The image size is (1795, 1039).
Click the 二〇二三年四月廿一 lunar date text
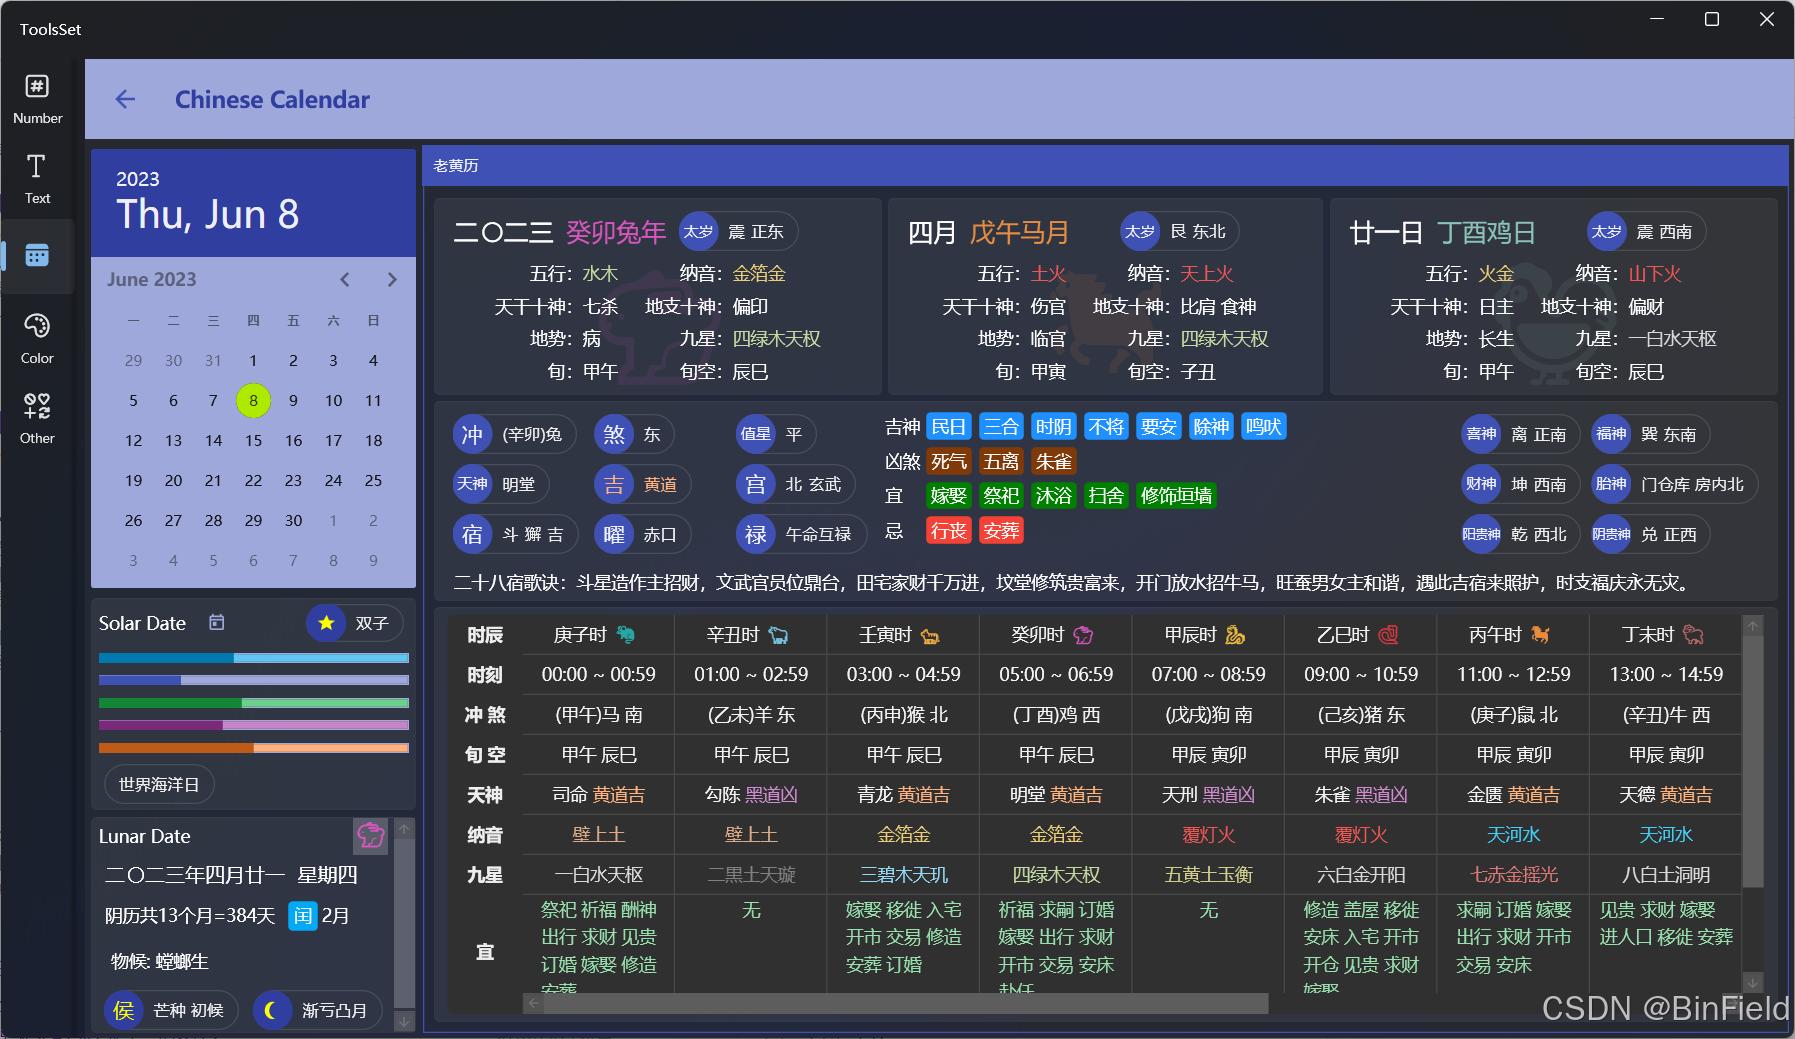coord(195,875)
